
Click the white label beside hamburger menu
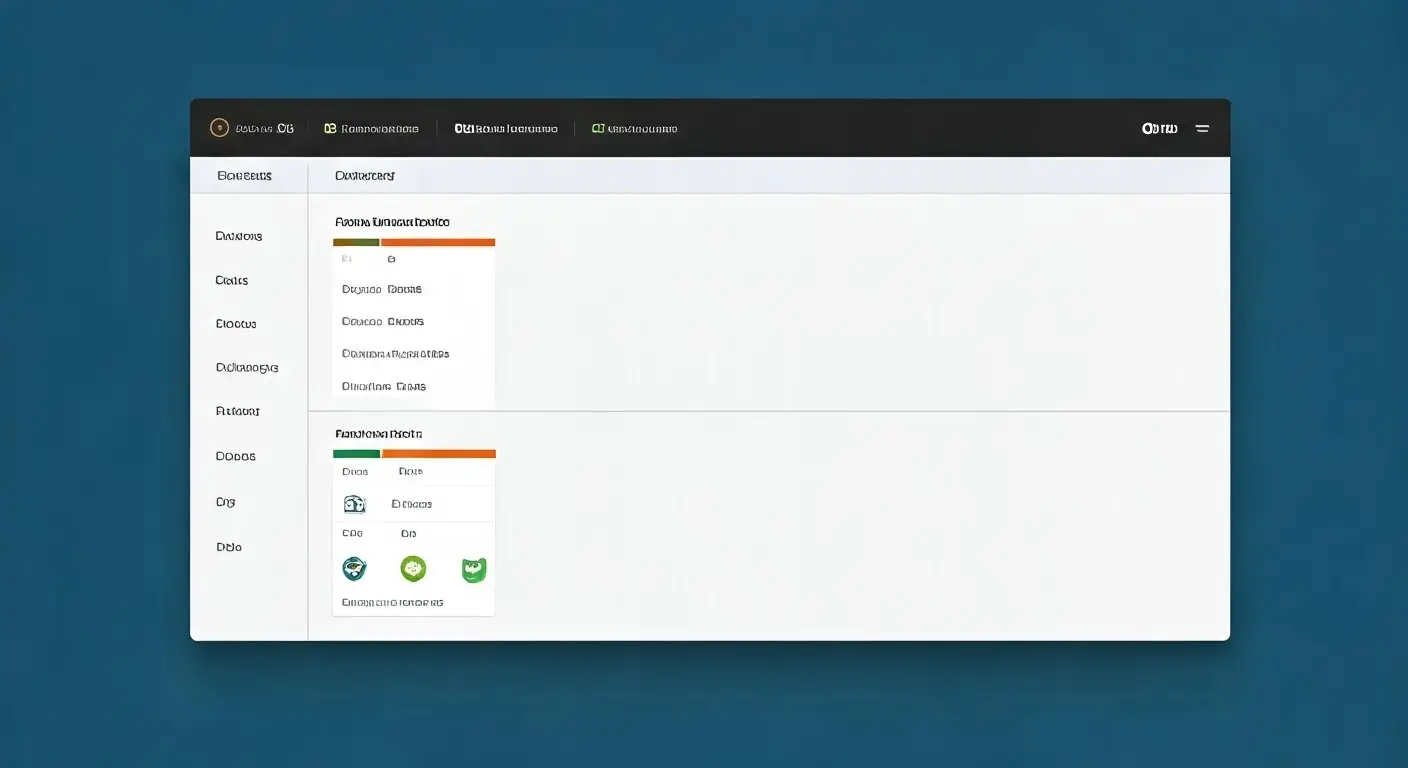pyautogui.click(x=1160, y=129)
